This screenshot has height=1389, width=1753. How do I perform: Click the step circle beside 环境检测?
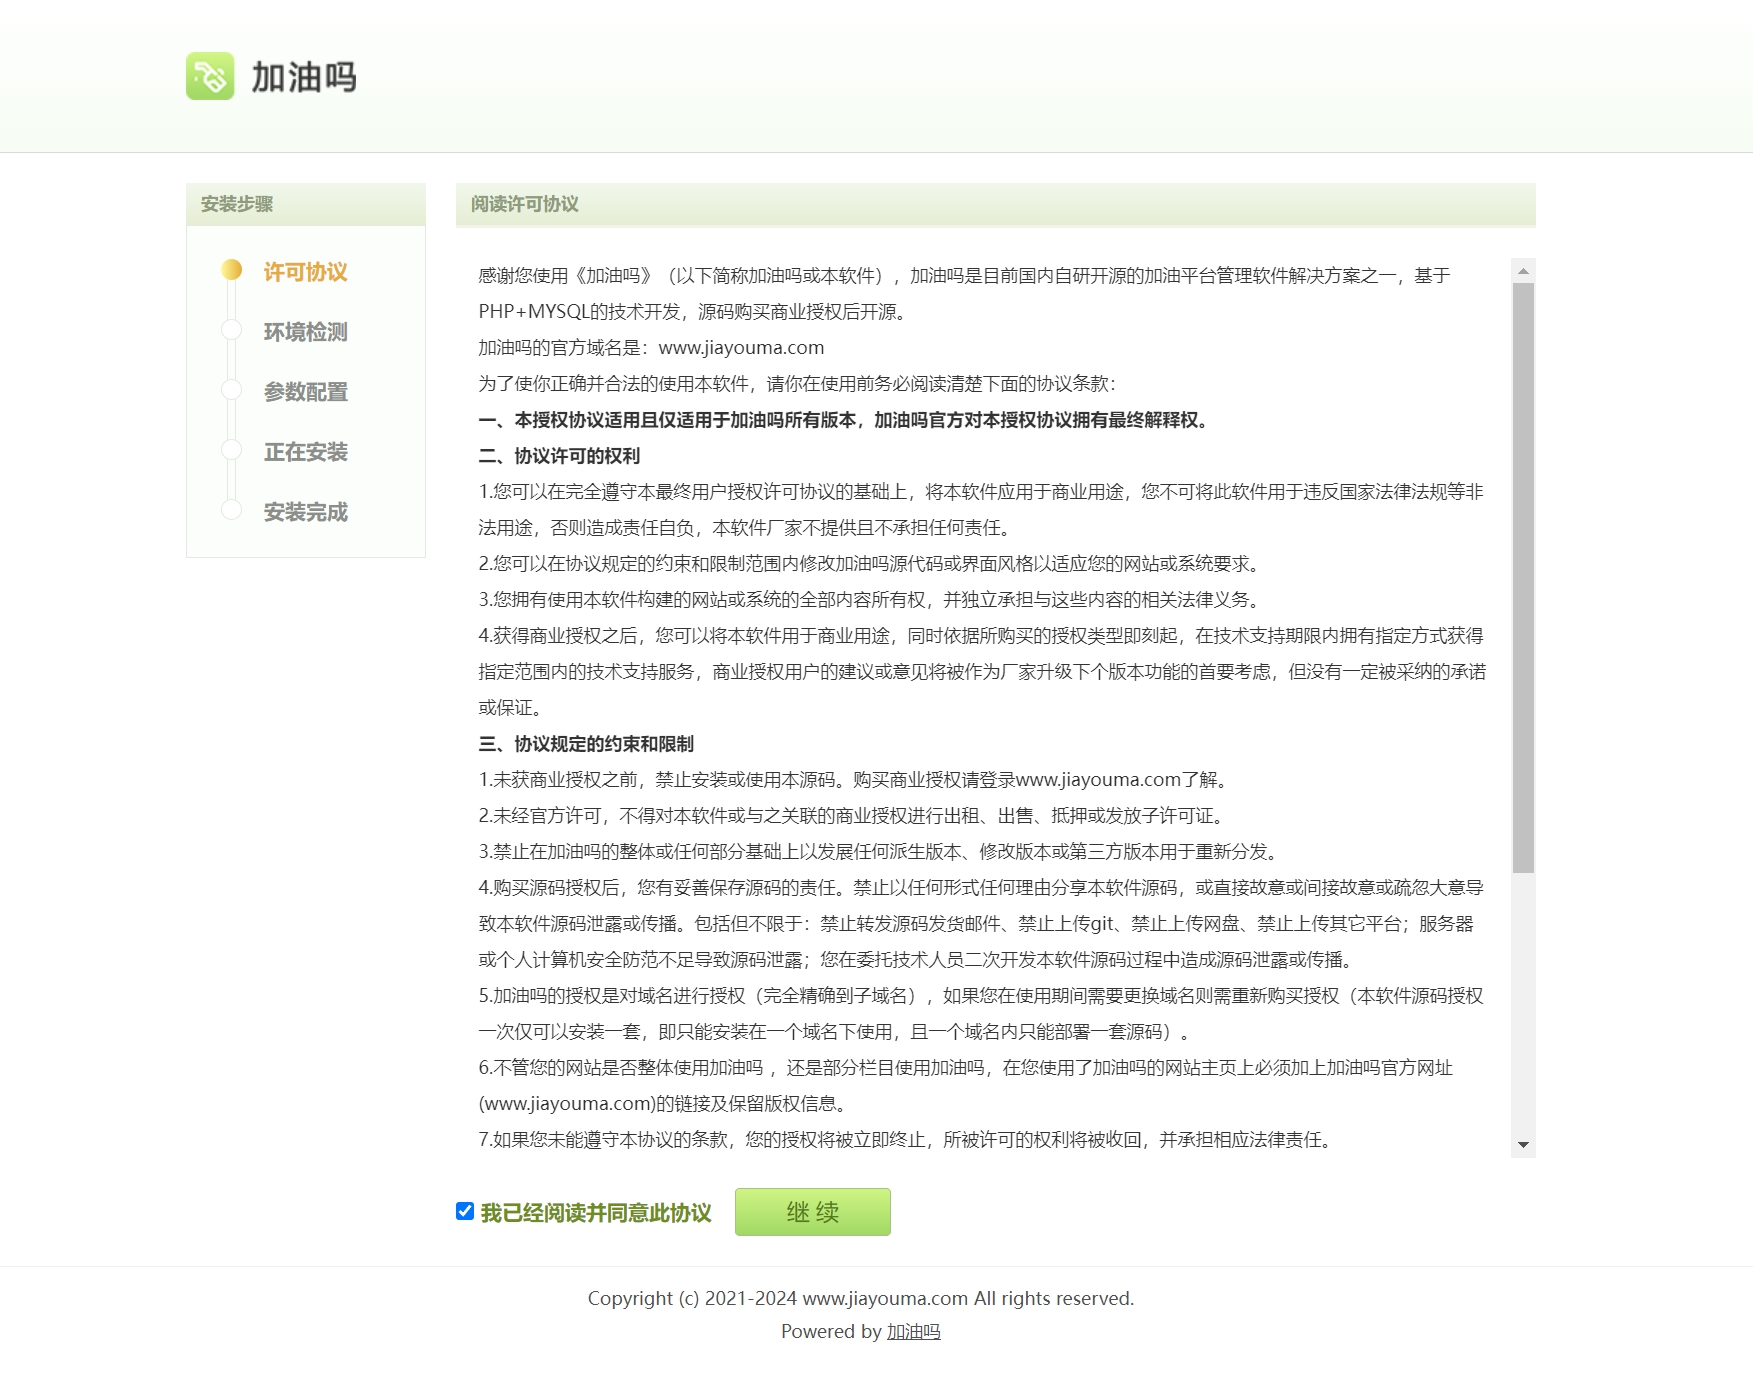[232, 330]
